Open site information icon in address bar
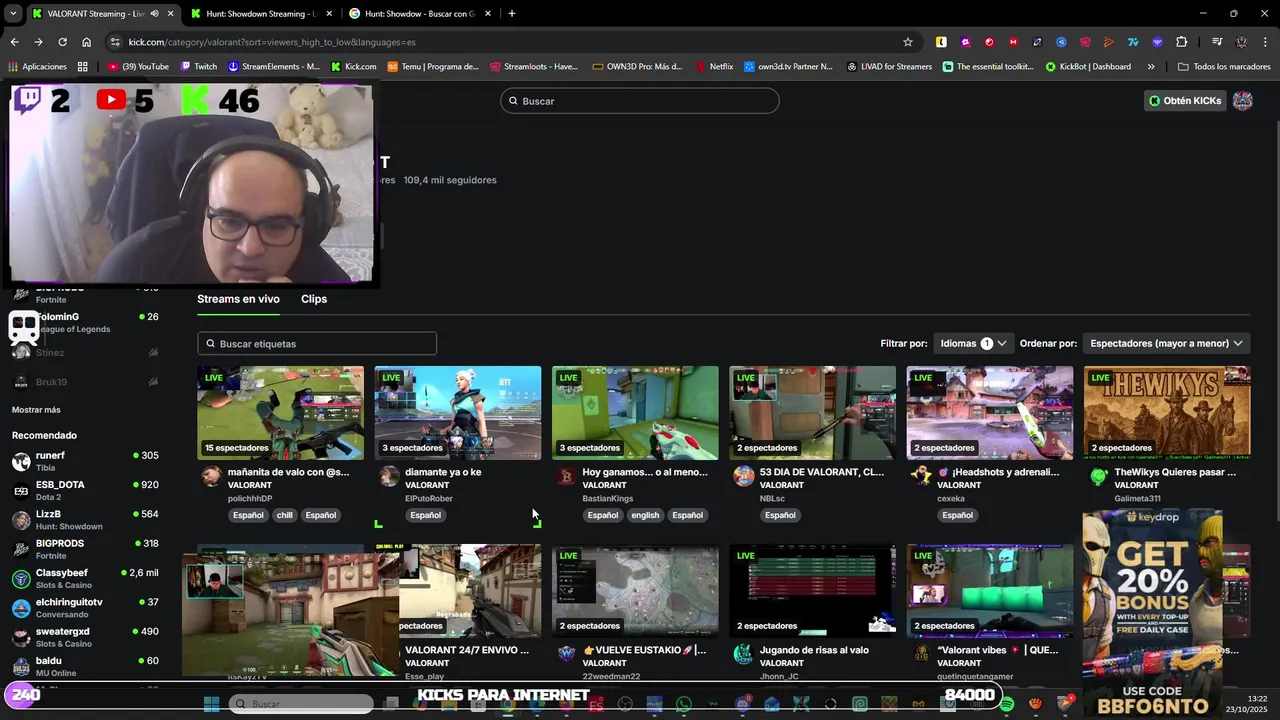This screenshot has height=720, width=1280. point(116,42)
